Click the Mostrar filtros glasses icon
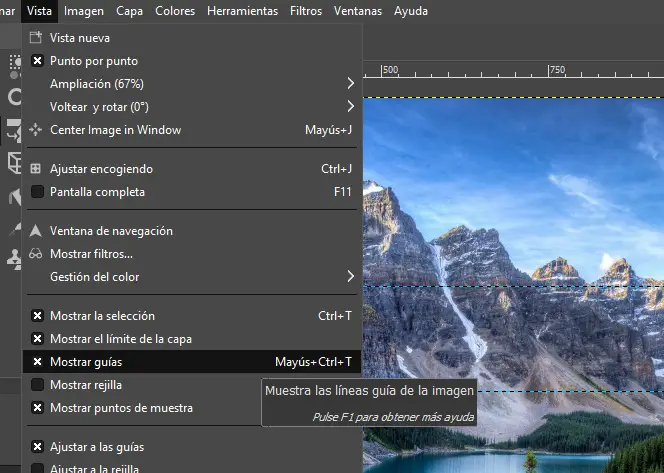 [x=37, y=254]
